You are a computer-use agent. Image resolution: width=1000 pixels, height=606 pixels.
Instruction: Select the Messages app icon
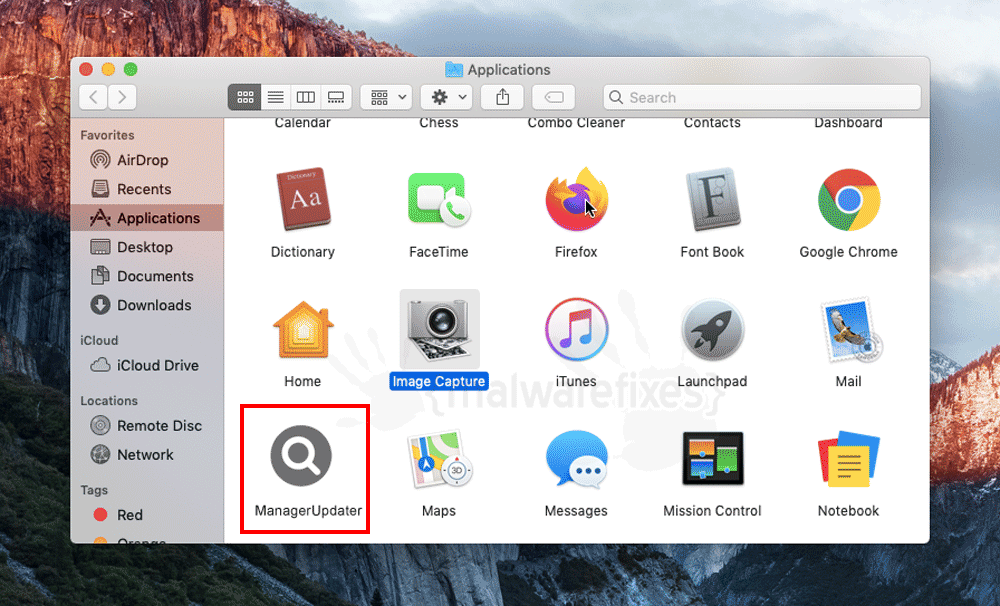(576, 459)
